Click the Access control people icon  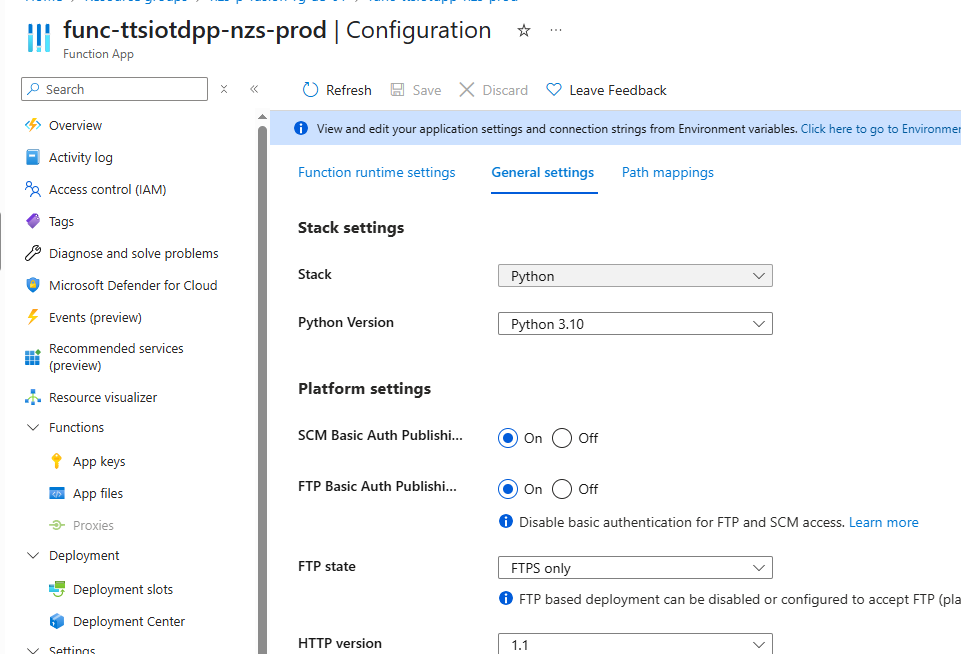coord(33,189)
